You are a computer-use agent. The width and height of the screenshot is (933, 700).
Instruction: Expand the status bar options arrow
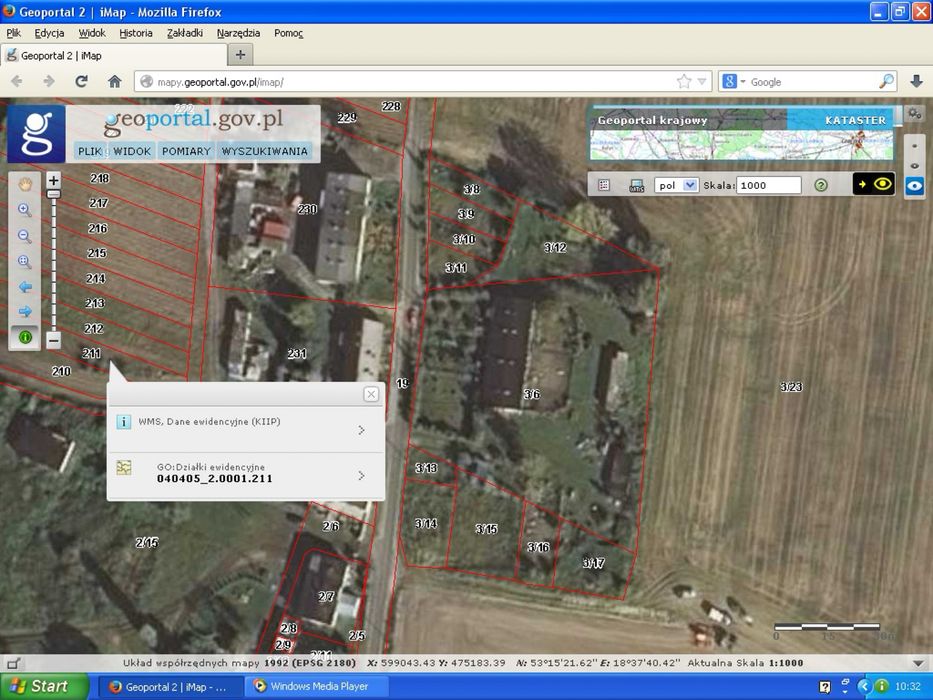pyautogui.click(x=918, y=663)
